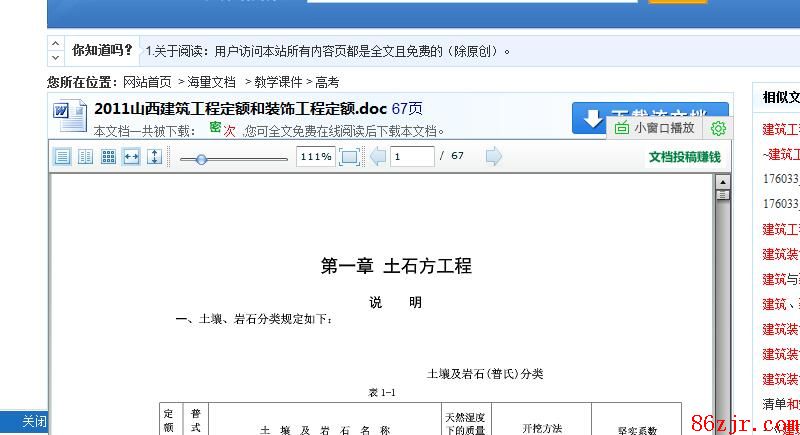The height and width of the screenshot is (435, 800).
Task: Open thumbnail grid view
Action: (x=108, y=156)
